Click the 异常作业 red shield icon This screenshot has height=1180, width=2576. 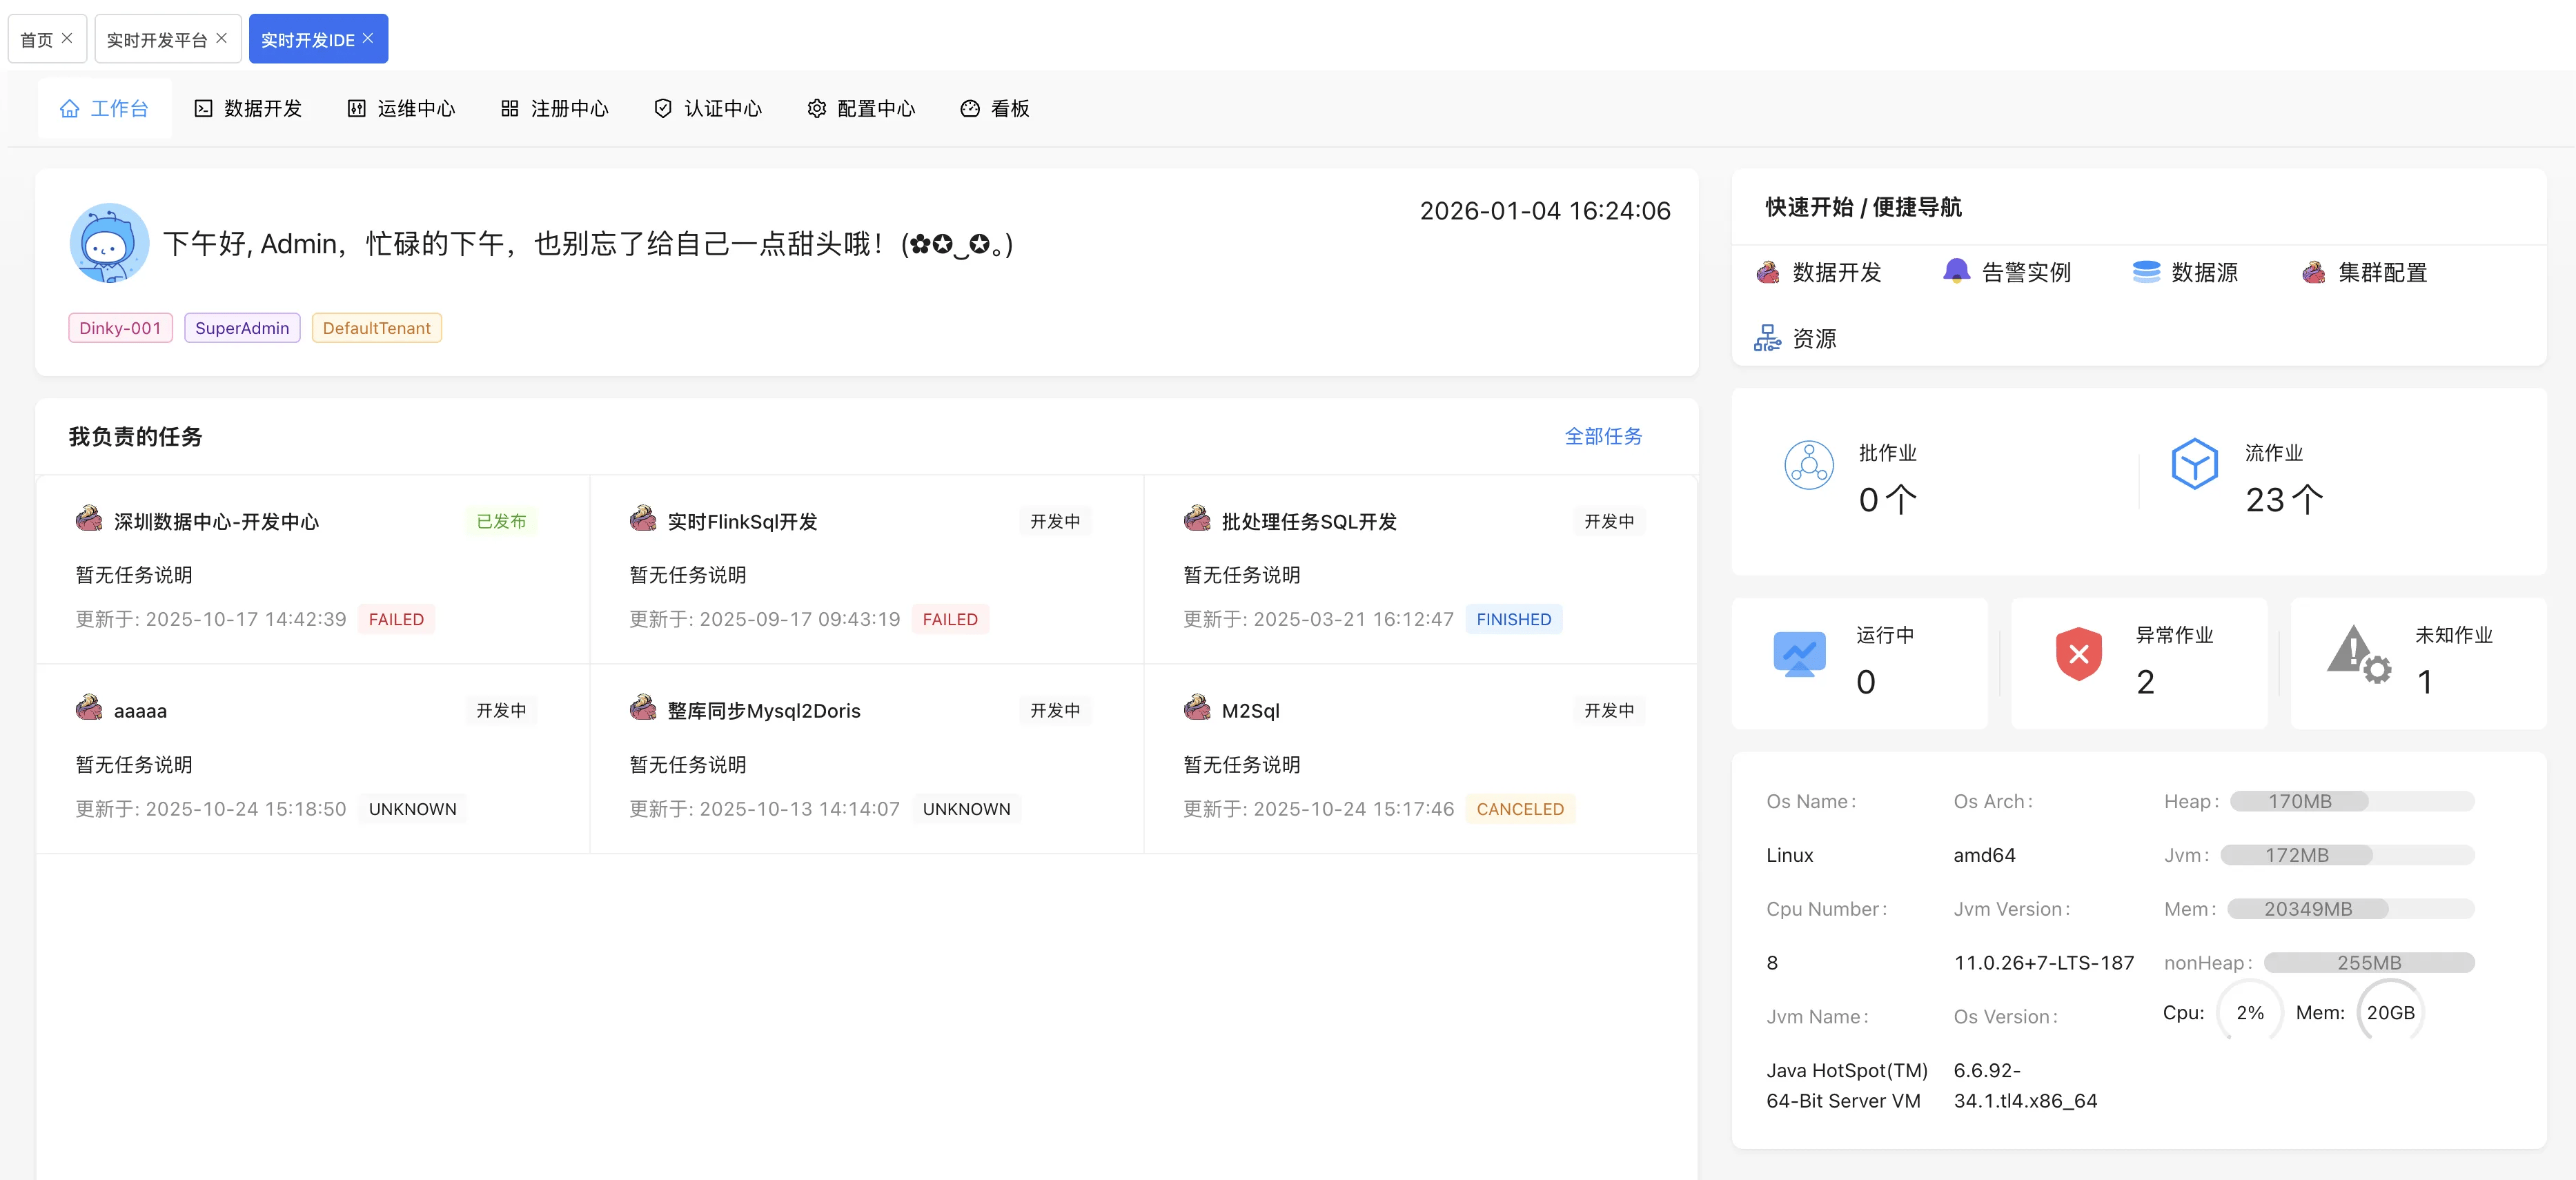click(x=2078, y=654)
